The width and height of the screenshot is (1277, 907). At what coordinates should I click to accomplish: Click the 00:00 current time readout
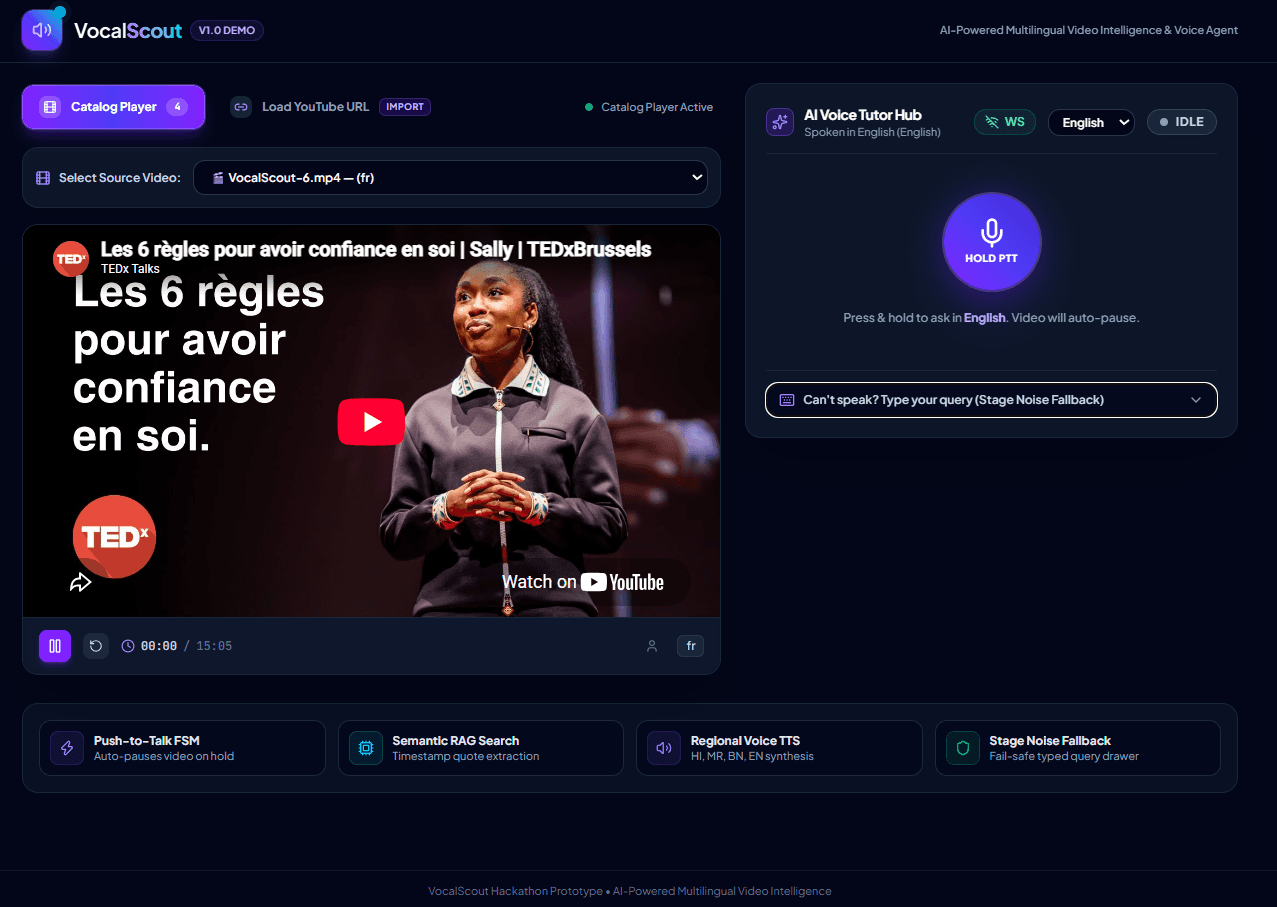coord(159,646)
